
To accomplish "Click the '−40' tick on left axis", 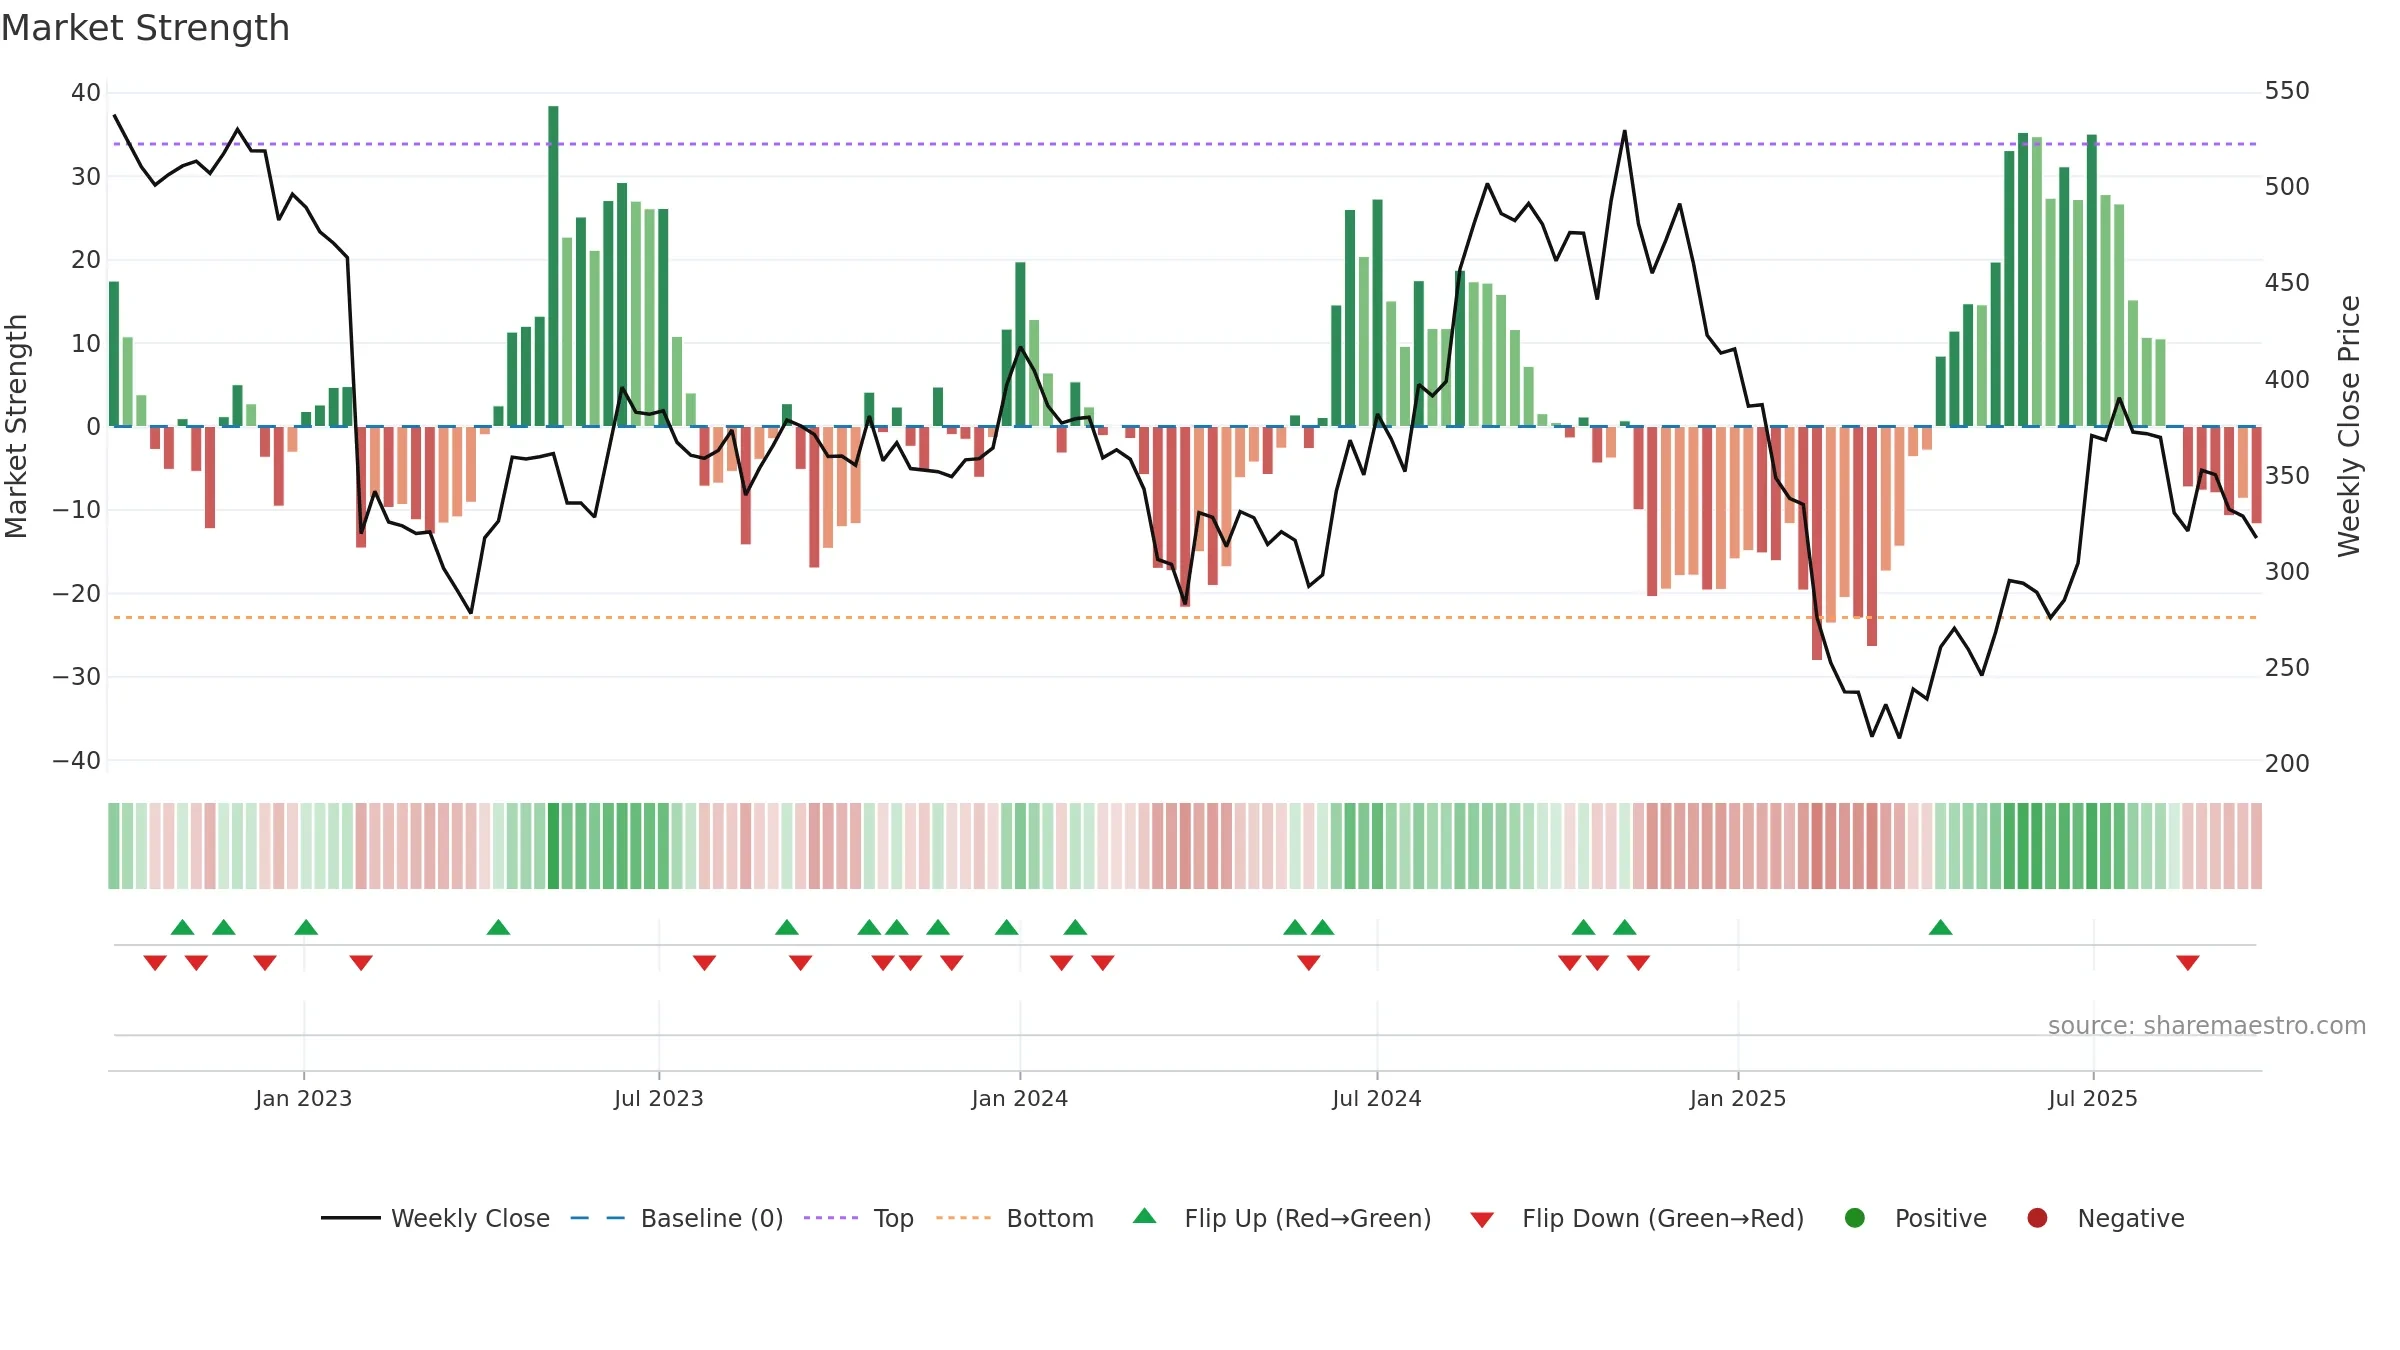I will (77, 761).
